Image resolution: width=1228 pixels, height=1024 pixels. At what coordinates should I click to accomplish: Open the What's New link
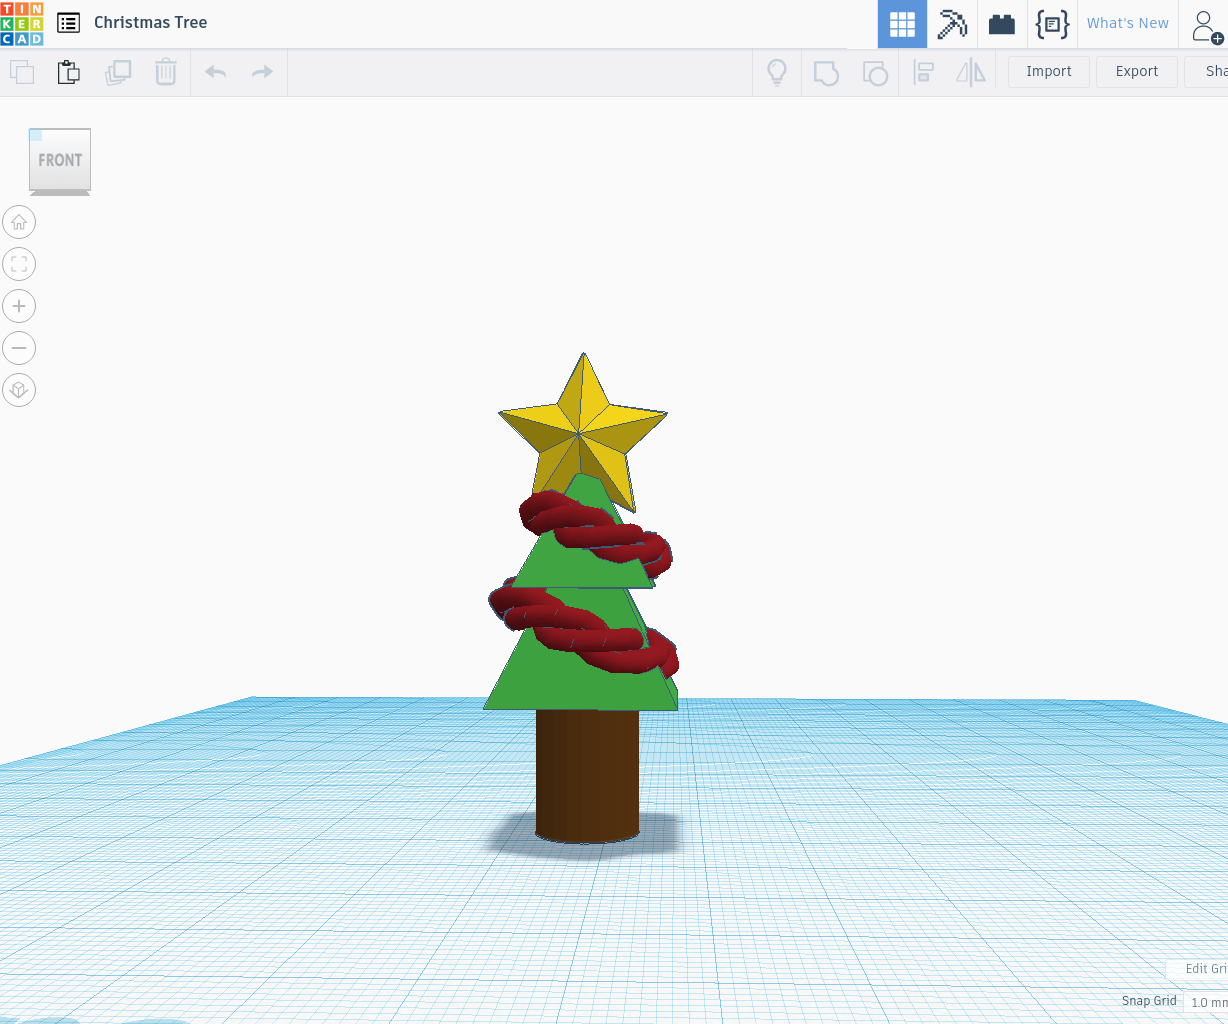point(1128,22)
